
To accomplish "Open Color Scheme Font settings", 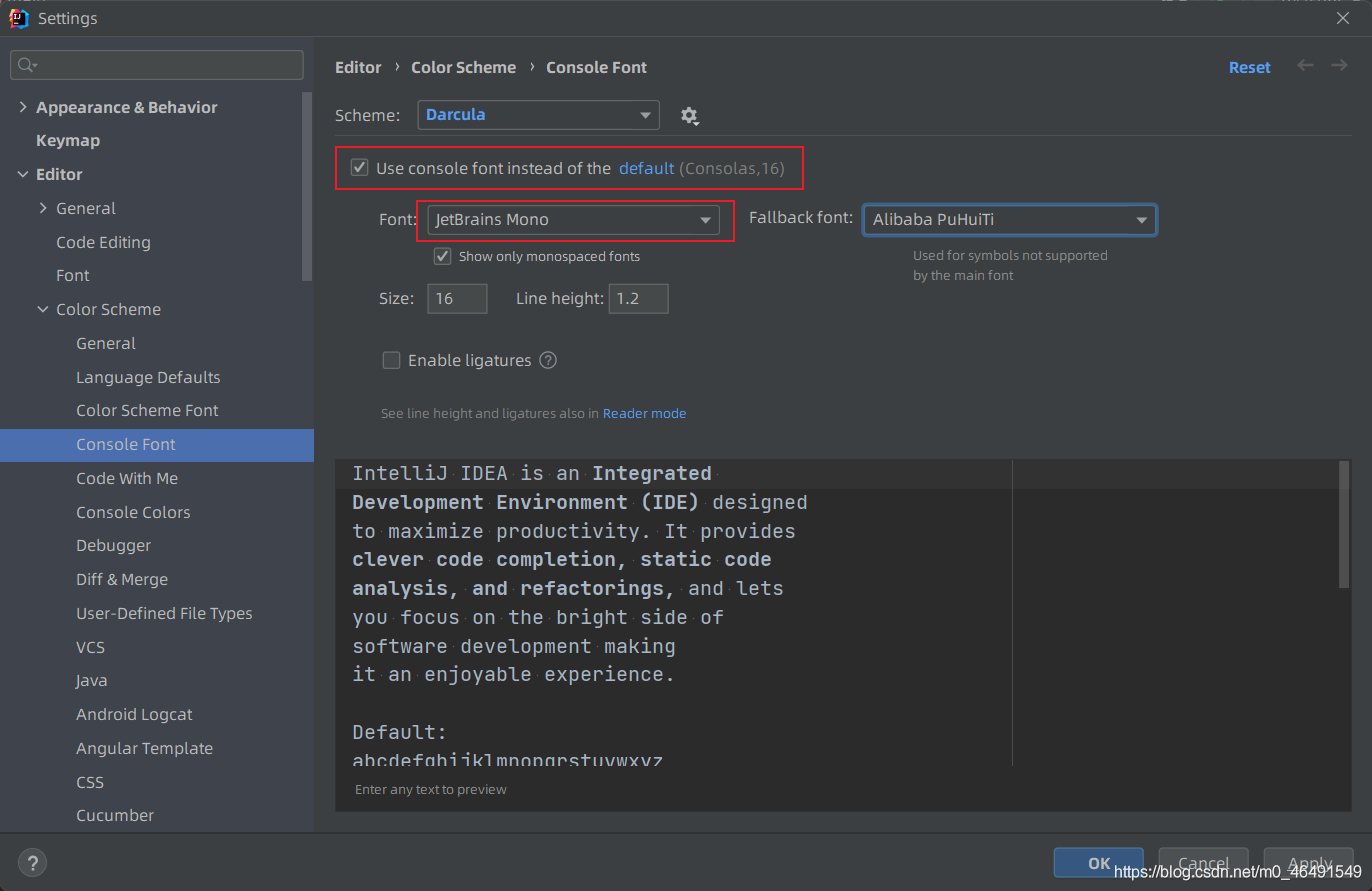I will [x=147, y=410].
